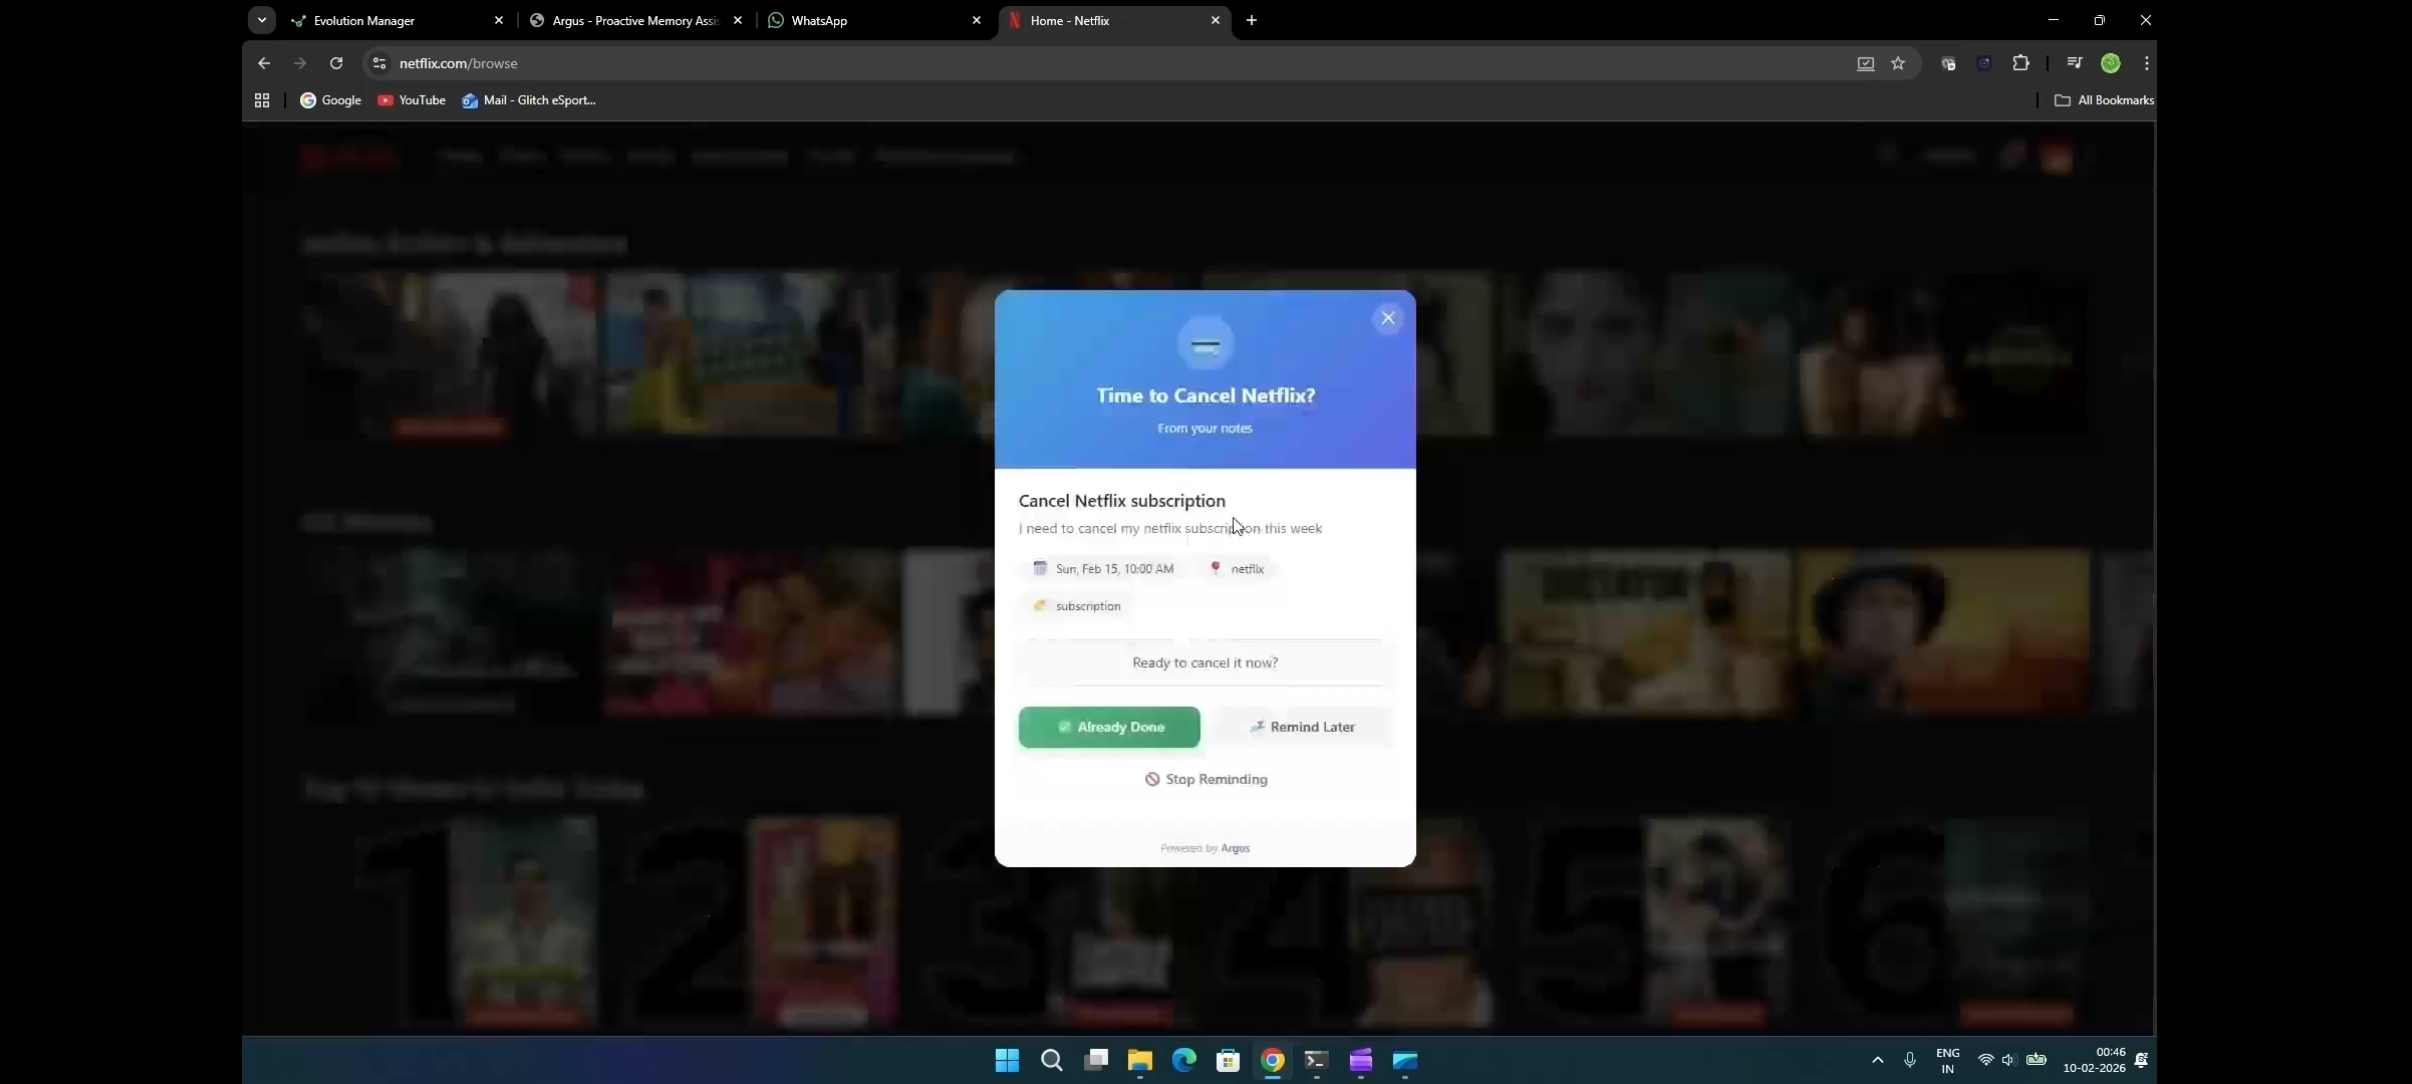Close the Argus reminder popup
The image size is (2412, 1084).
1387,318
